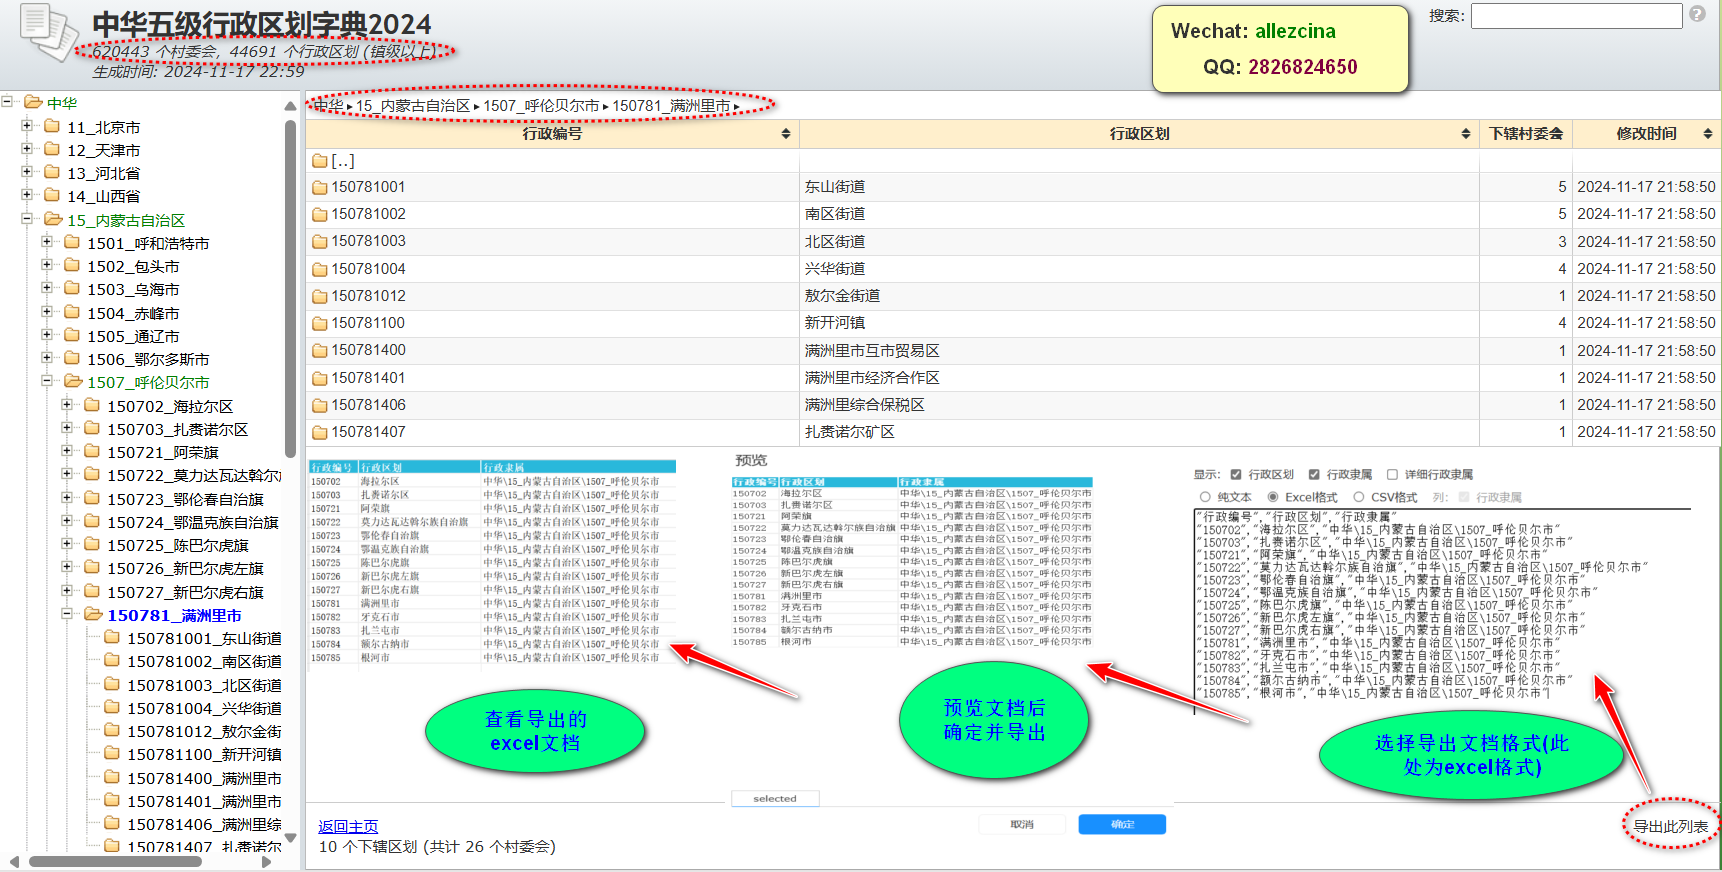The height and width of the screenshot is (872, 1722).
Task: Select 150781004_兴华街道 in the tree
Action: (204, 708)
